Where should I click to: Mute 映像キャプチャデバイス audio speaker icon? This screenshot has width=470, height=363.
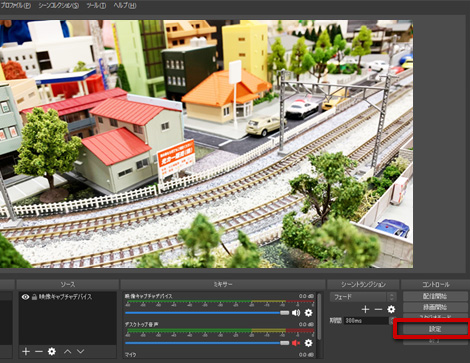[x=296, y=313]
